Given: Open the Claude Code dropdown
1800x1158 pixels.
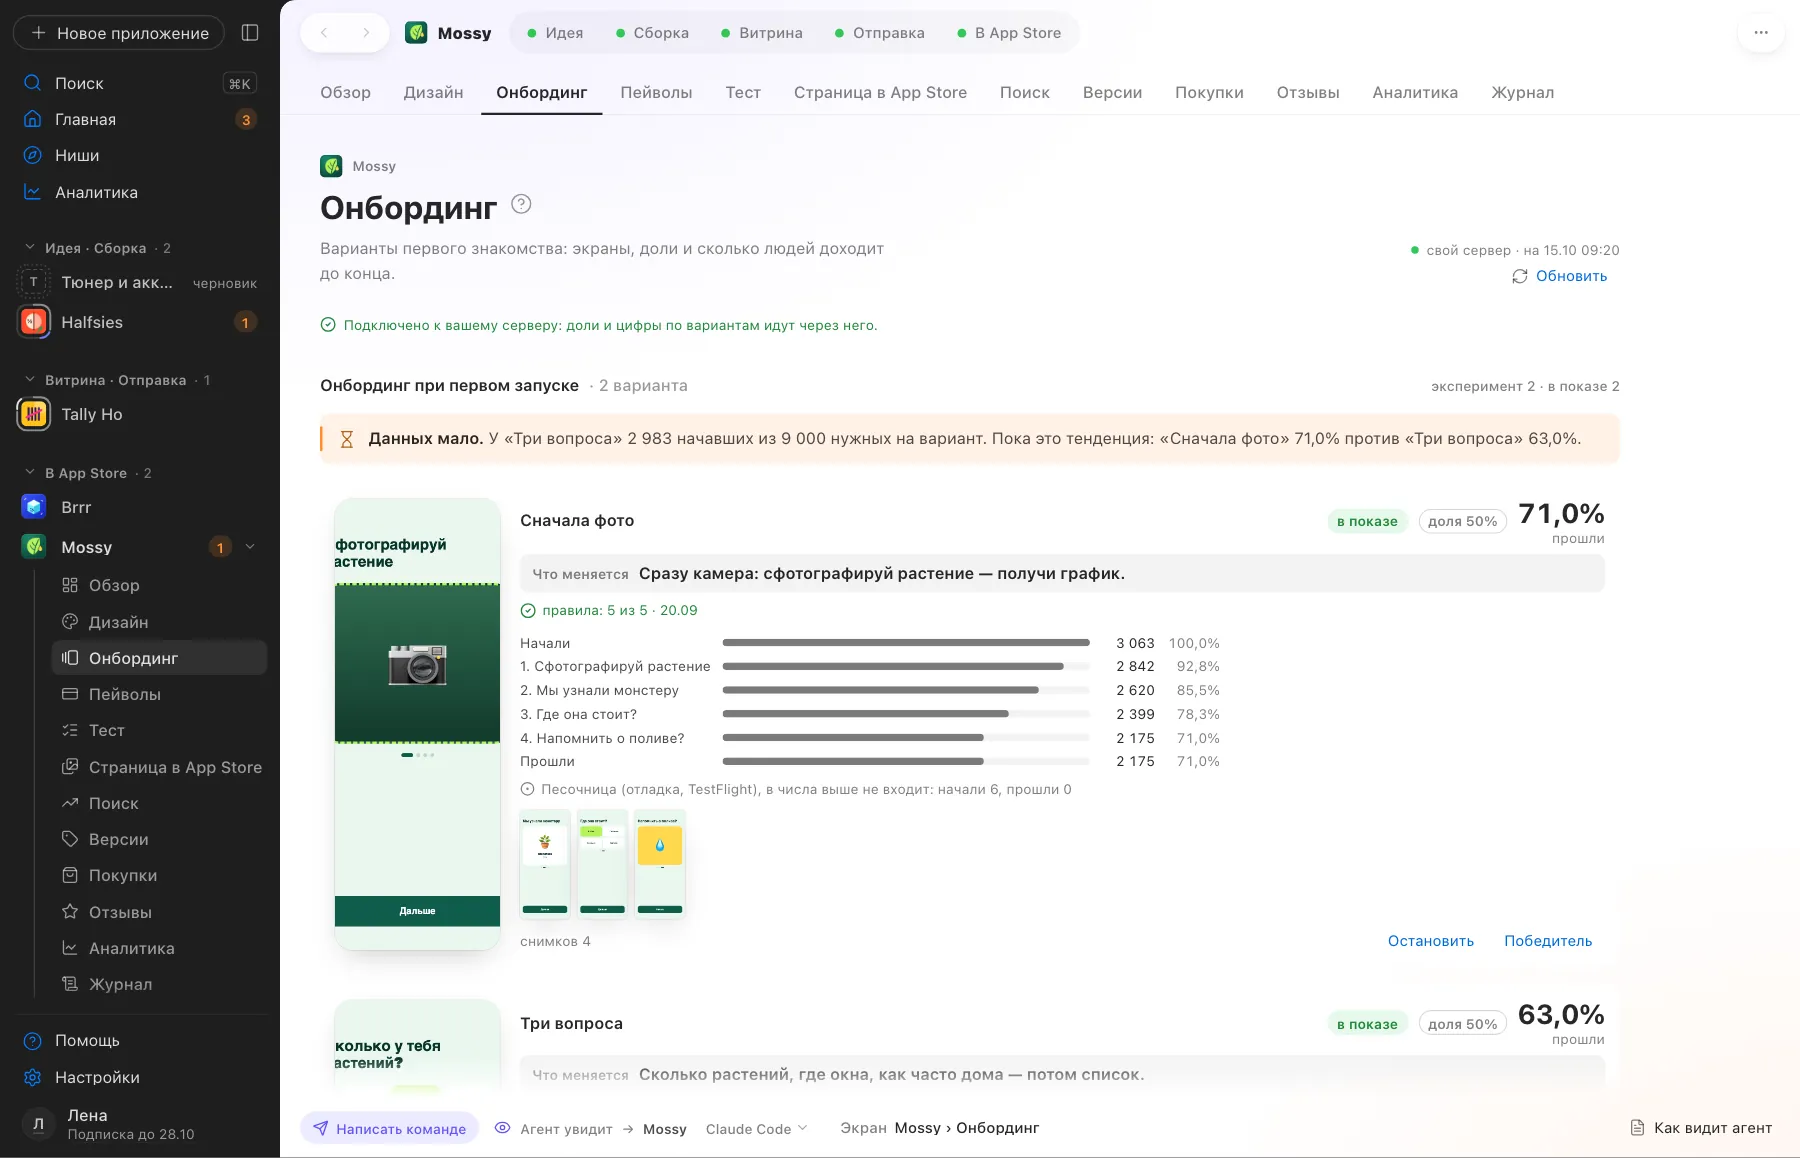Looking at the screenshot, I should (756, 1129).
